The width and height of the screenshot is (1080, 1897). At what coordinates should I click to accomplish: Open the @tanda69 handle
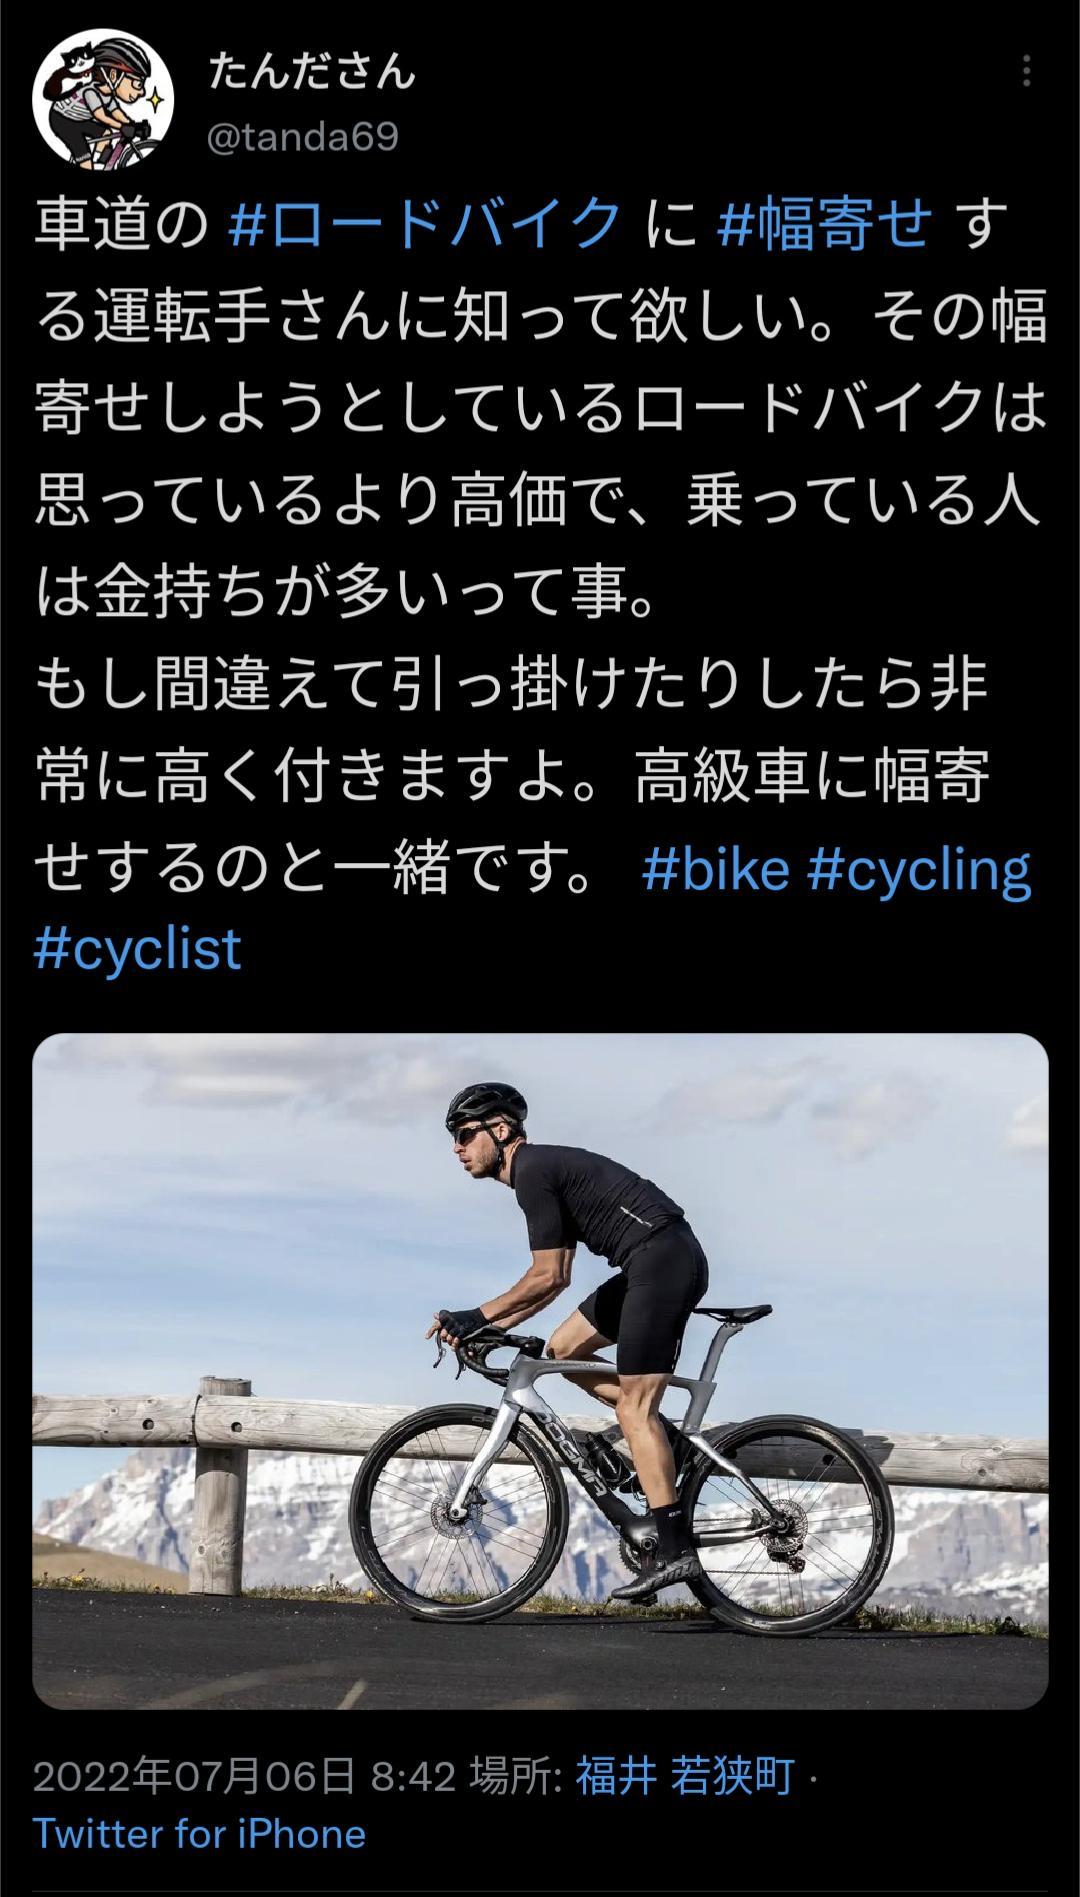click(x=303, y=137)
